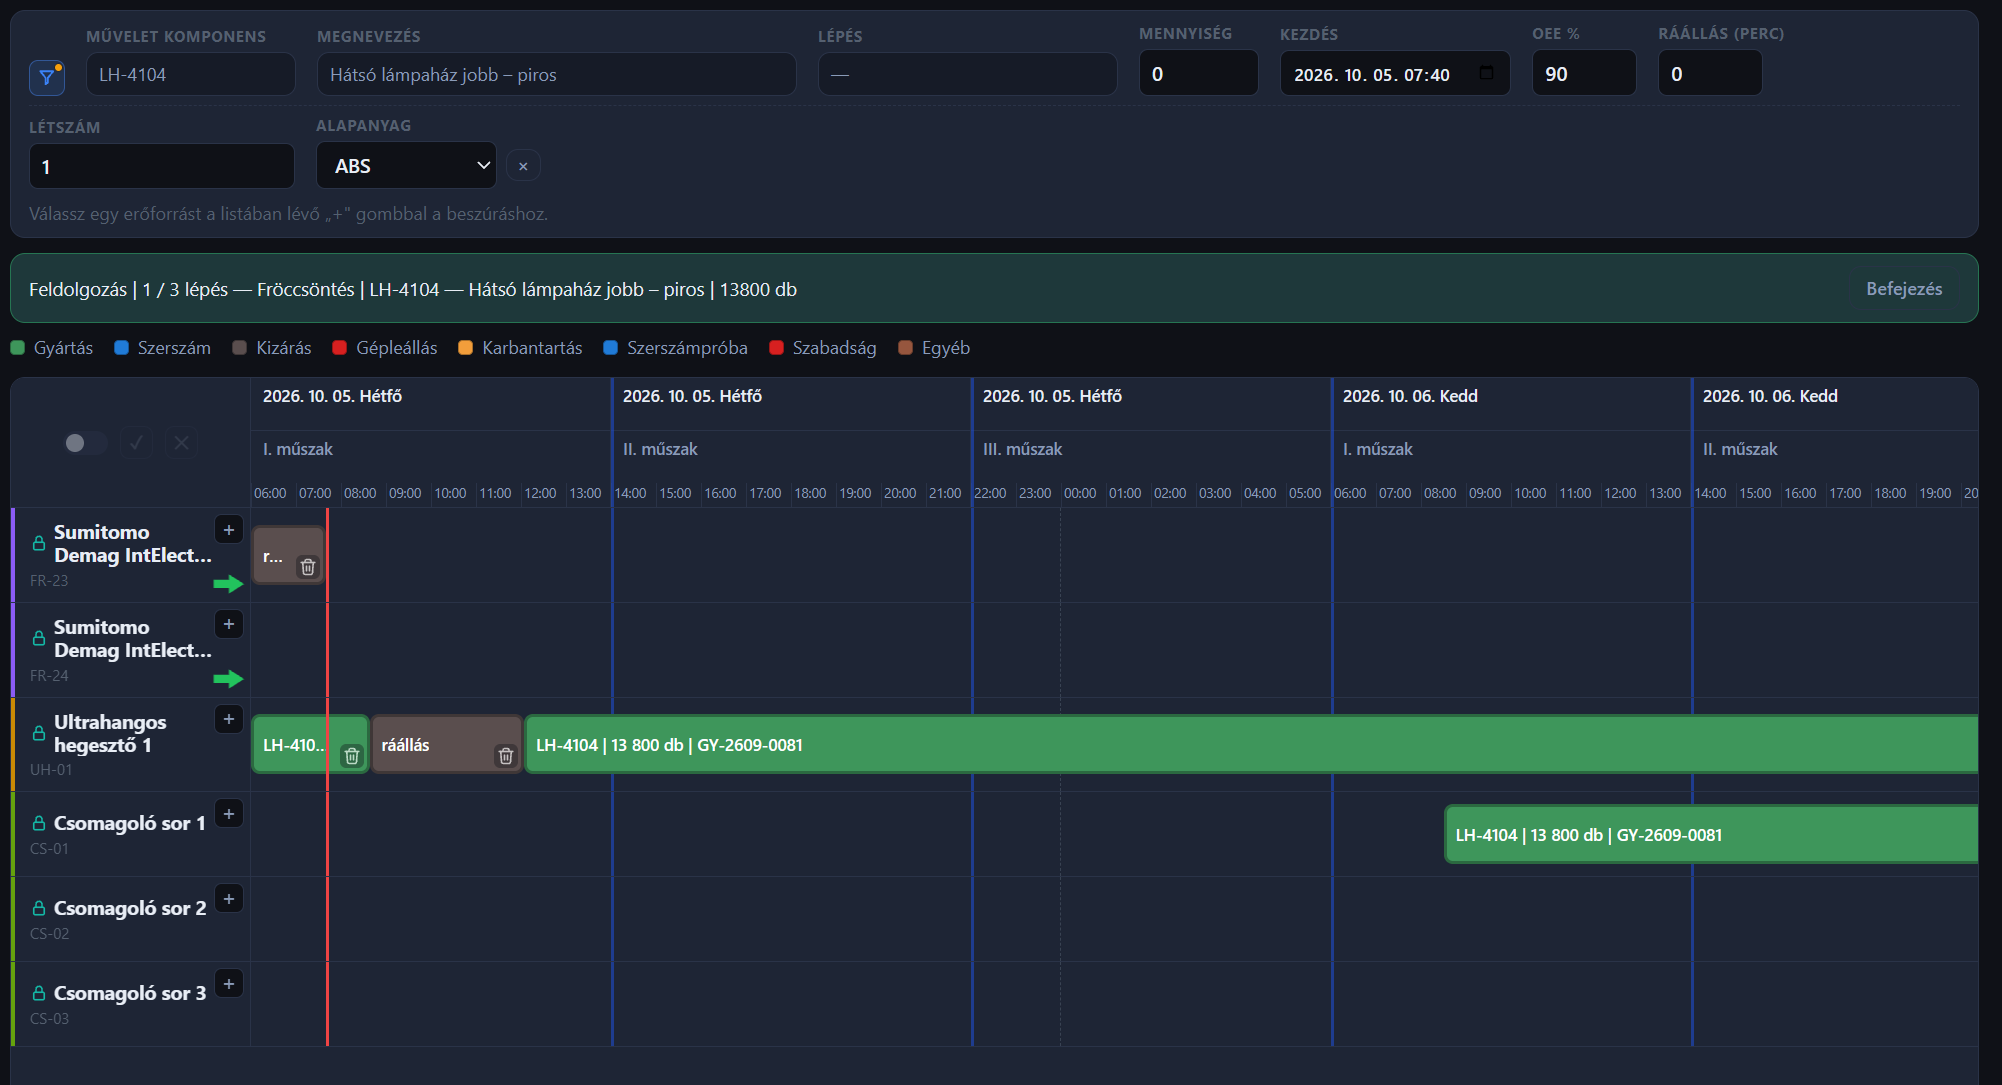Screen dimensions: 2002x1085
Task: Click the Lépés input field
Action: pos(968,75)
